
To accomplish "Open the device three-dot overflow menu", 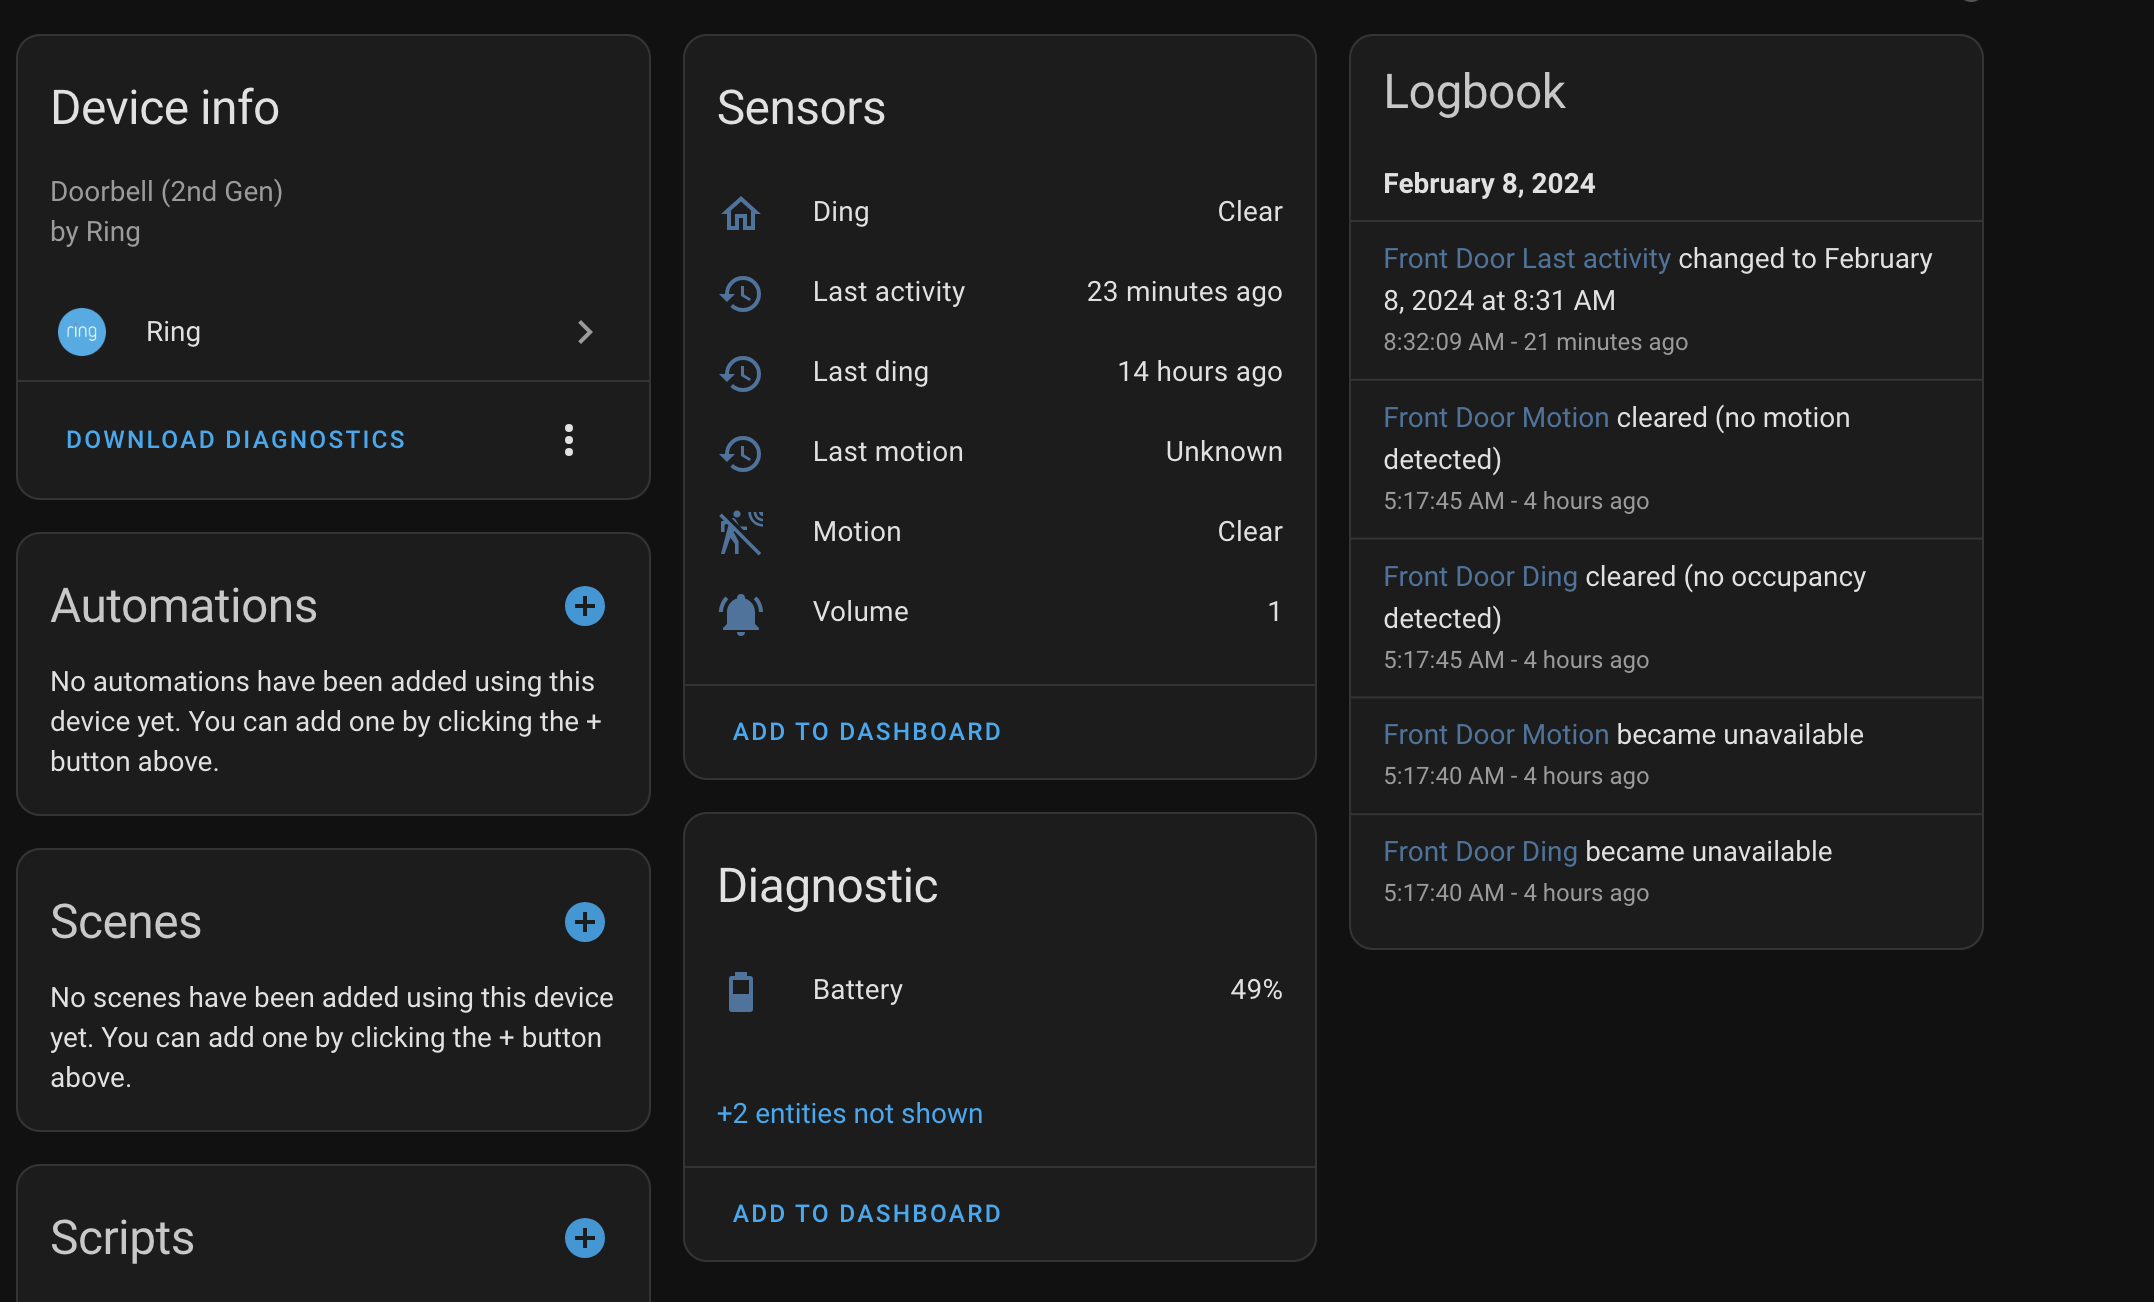I will (x=569, y=439).
